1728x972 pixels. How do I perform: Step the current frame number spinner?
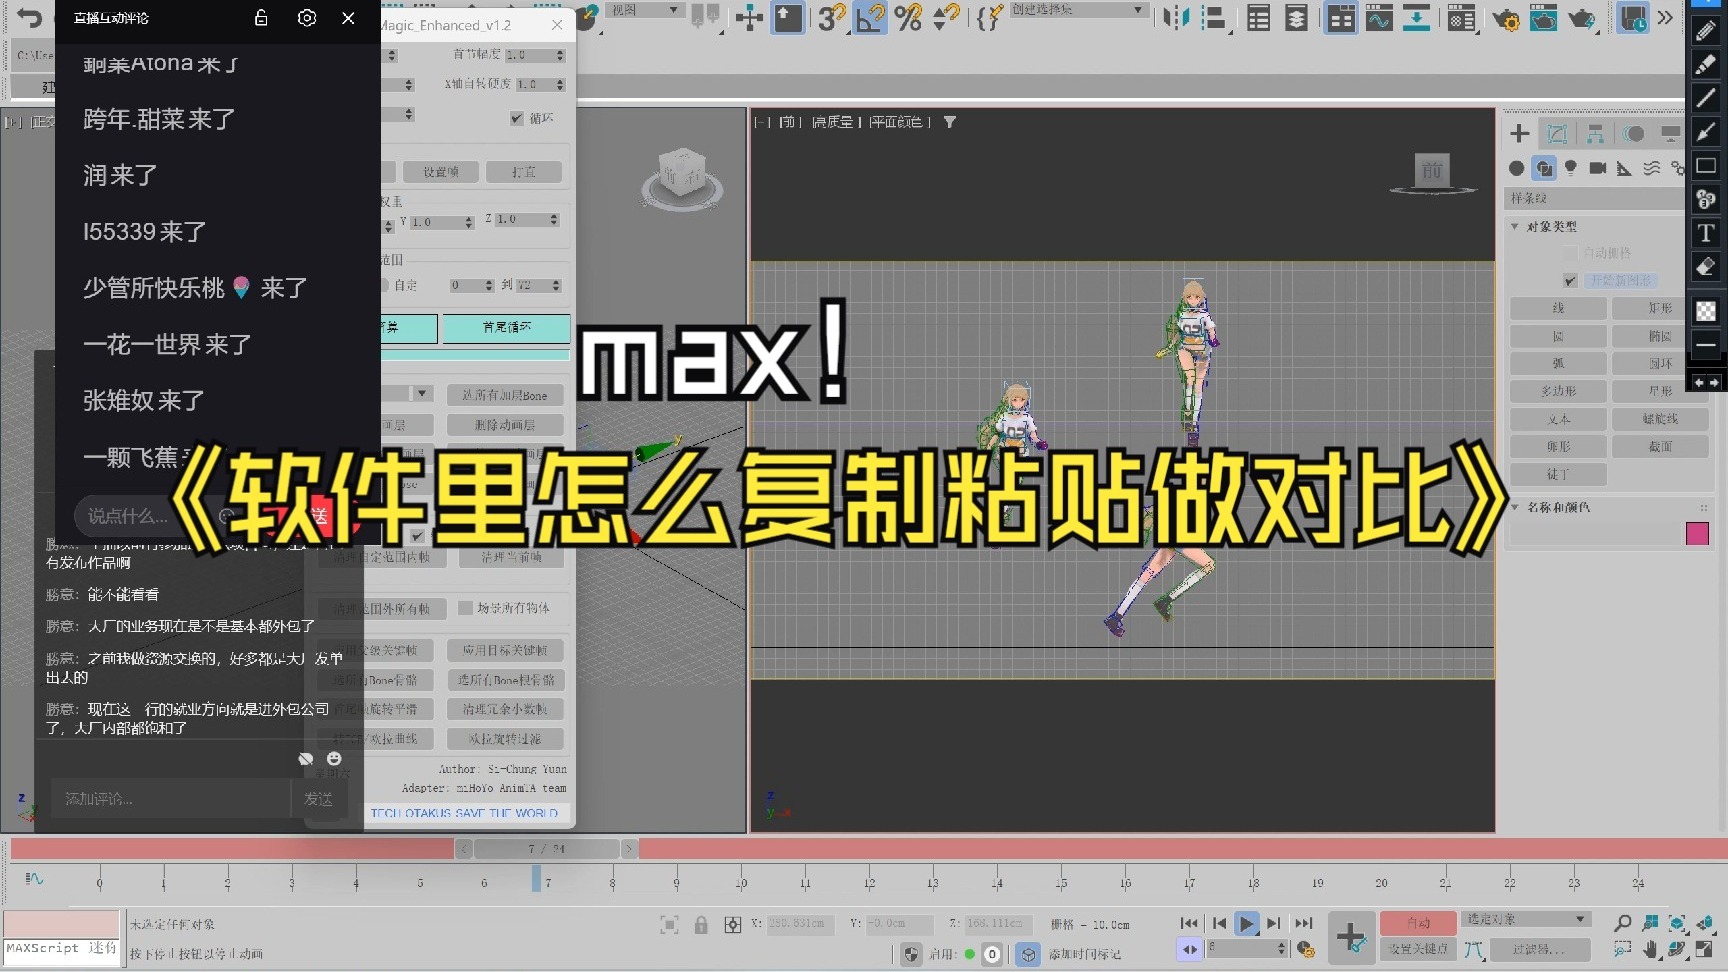(1282, 948)
